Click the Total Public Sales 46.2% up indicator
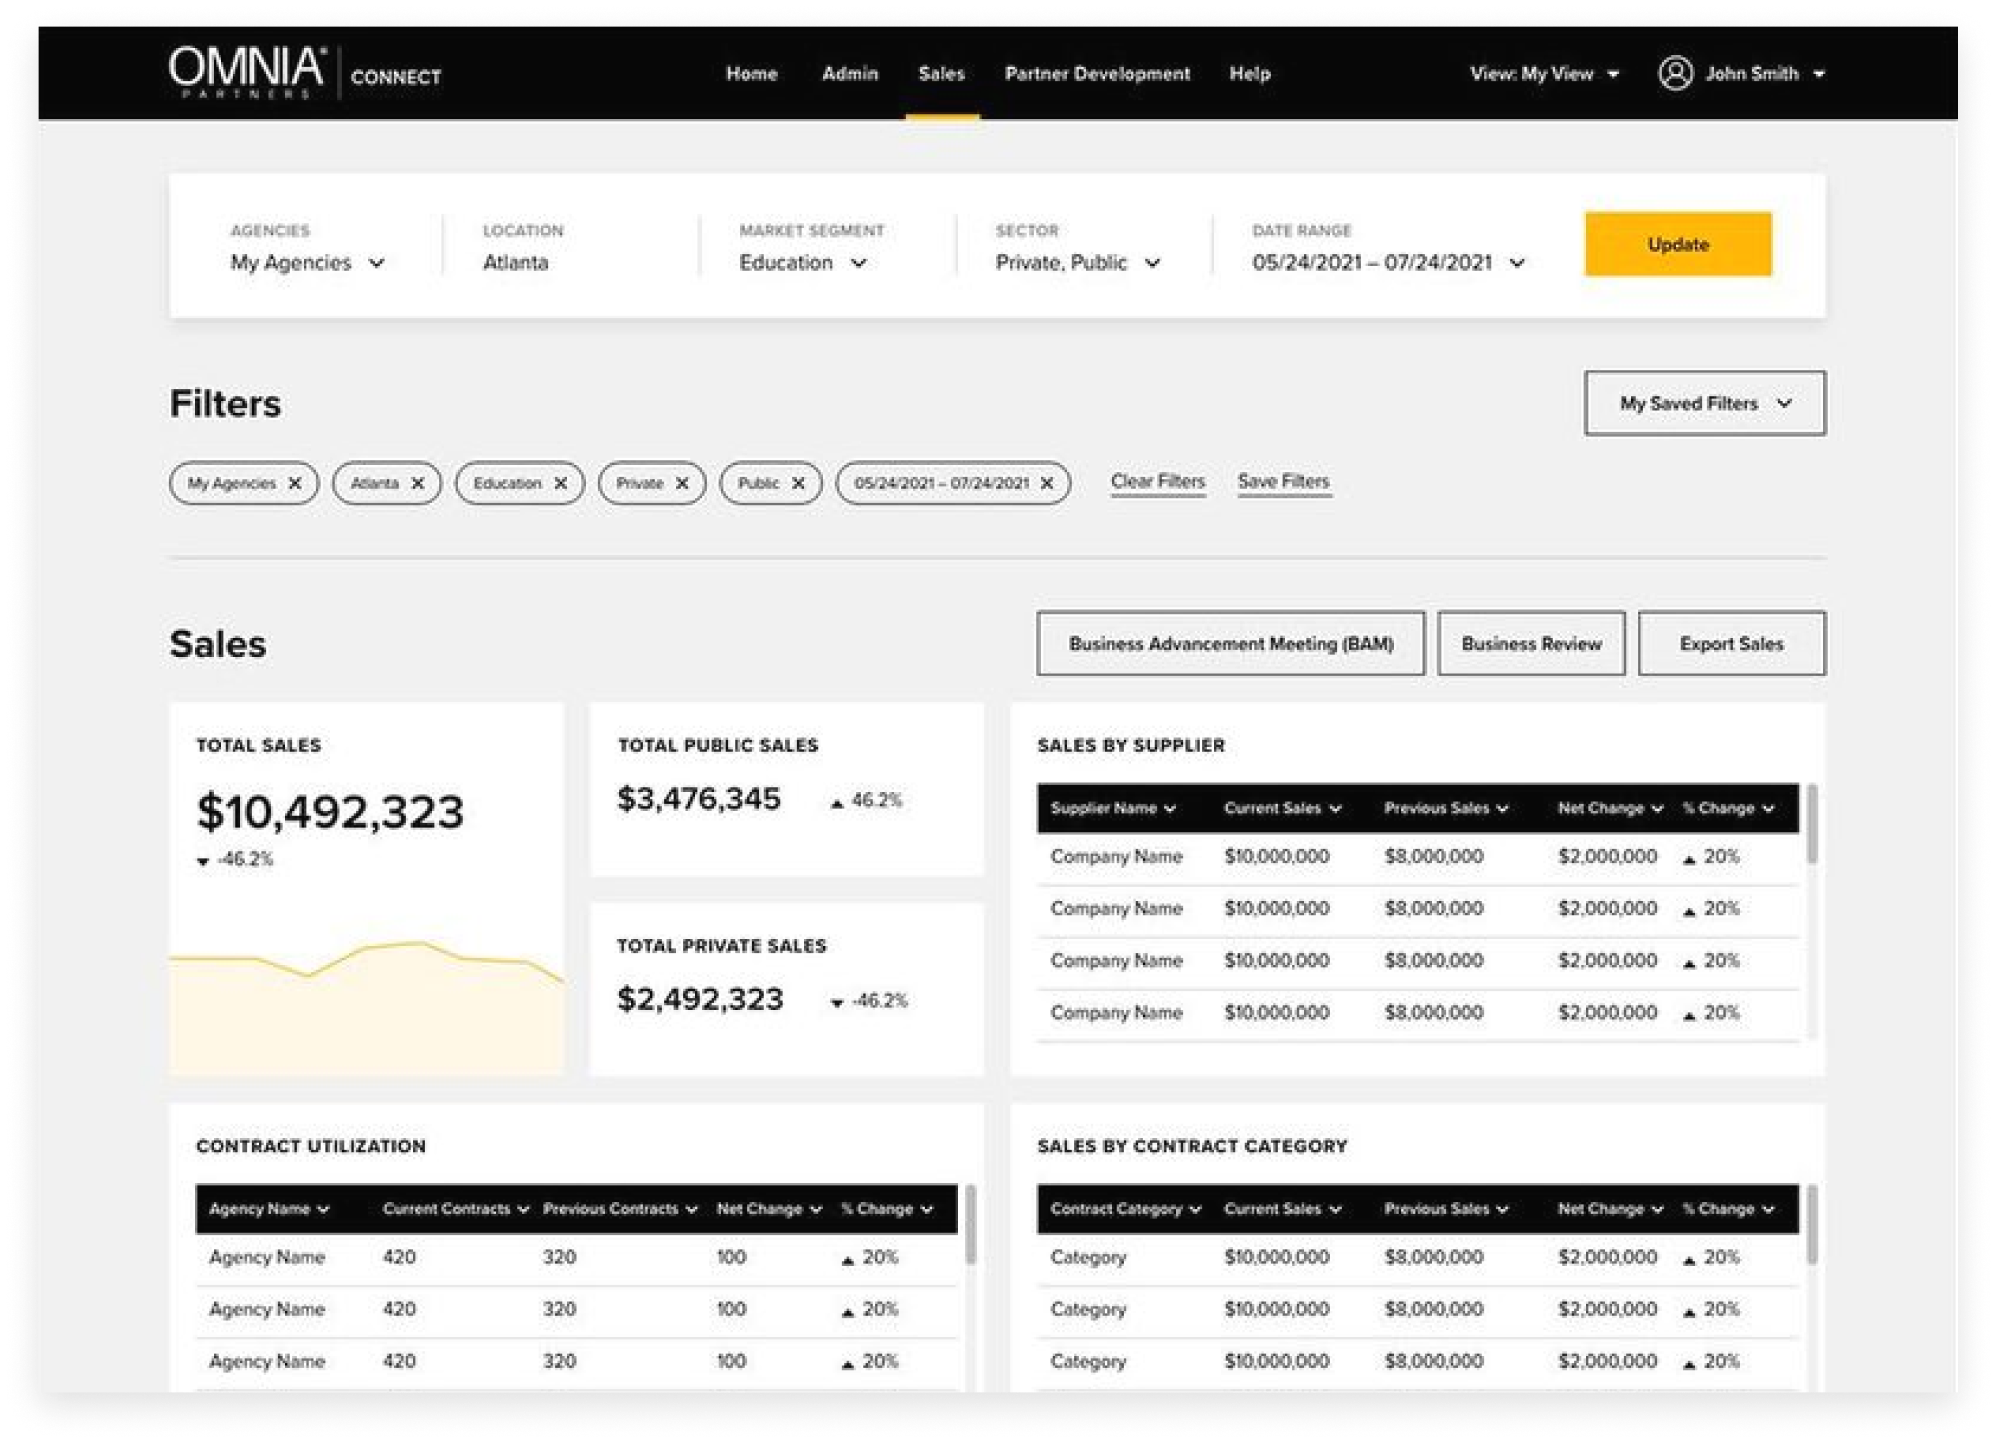1996x1443 pixels. click(x=866, y=800)
